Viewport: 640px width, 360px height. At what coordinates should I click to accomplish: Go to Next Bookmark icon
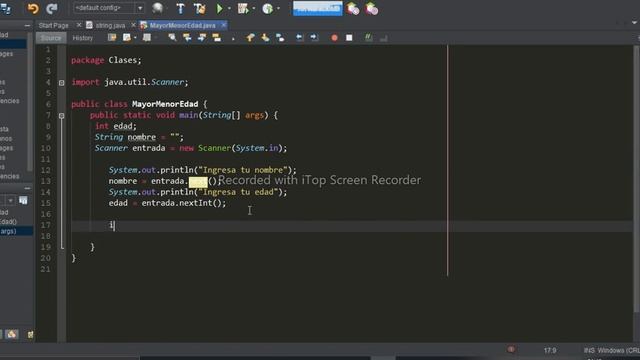coord(265,38)
